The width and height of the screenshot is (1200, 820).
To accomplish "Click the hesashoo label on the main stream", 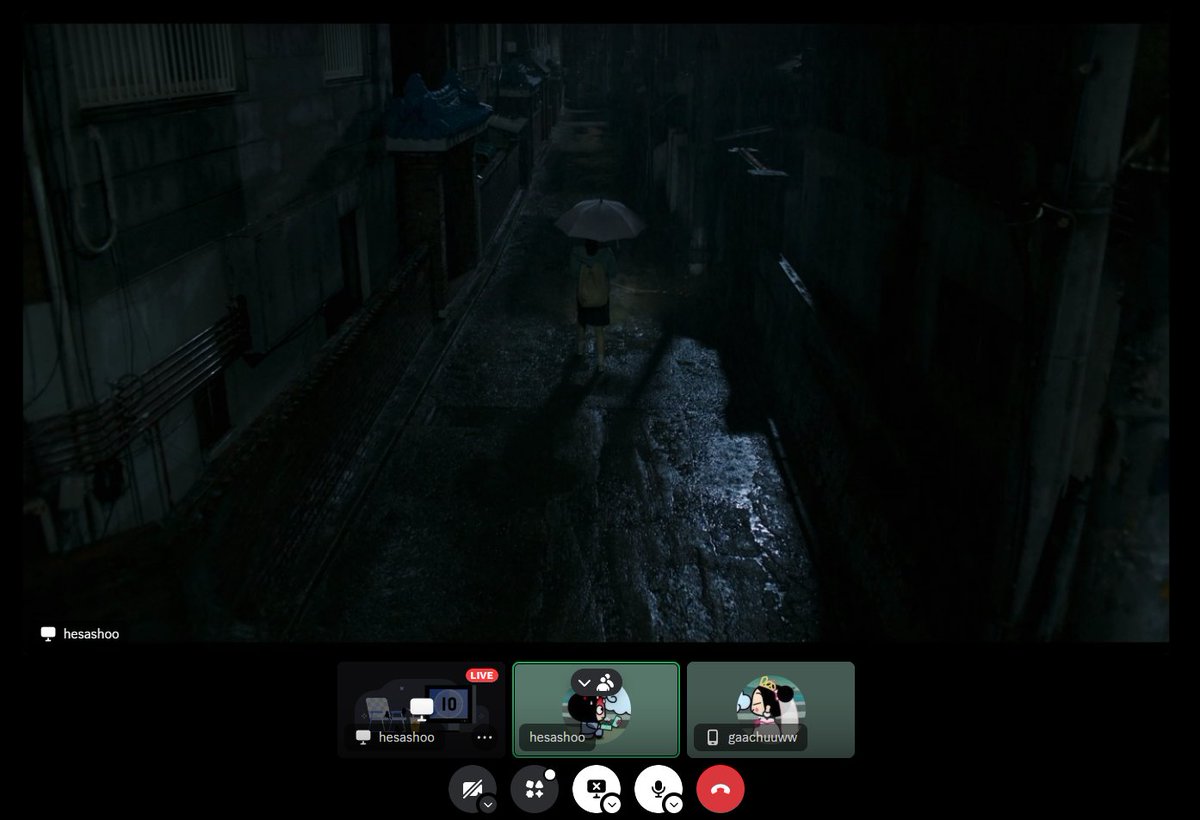I will (x=80, y=634).
